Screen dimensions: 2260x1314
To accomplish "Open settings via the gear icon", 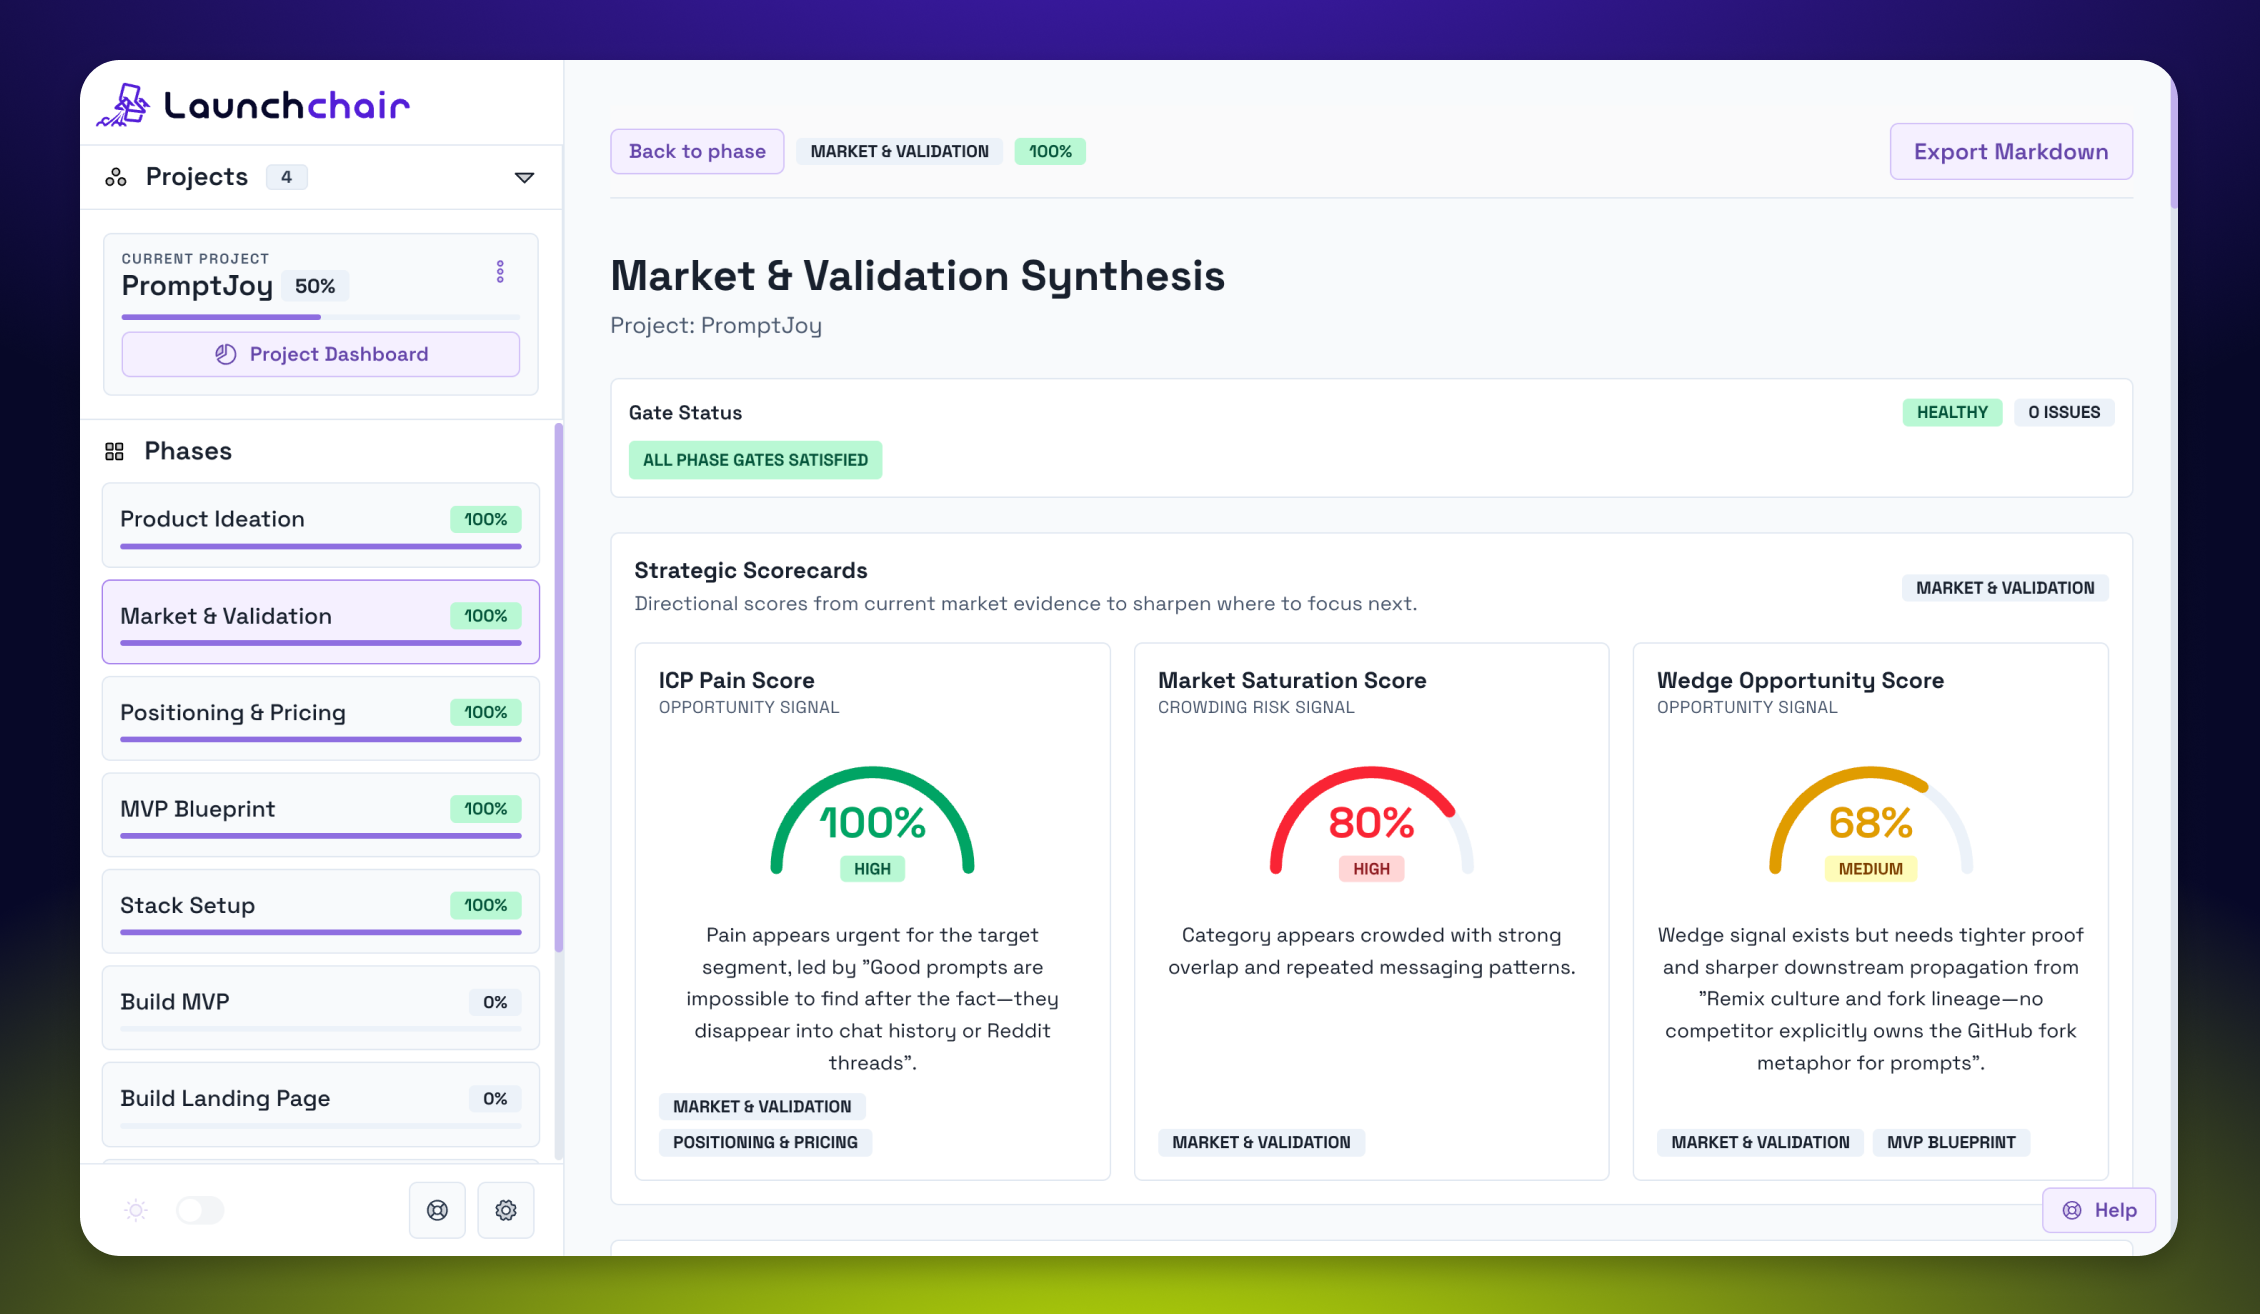I will [505, 1210].
